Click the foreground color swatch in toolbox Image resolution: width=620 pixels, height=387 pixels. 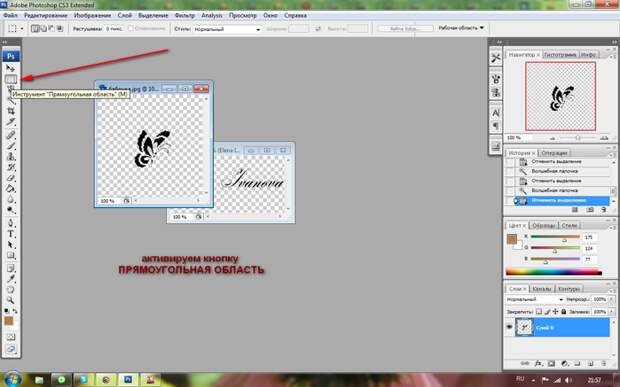click(x=8, y=321)
